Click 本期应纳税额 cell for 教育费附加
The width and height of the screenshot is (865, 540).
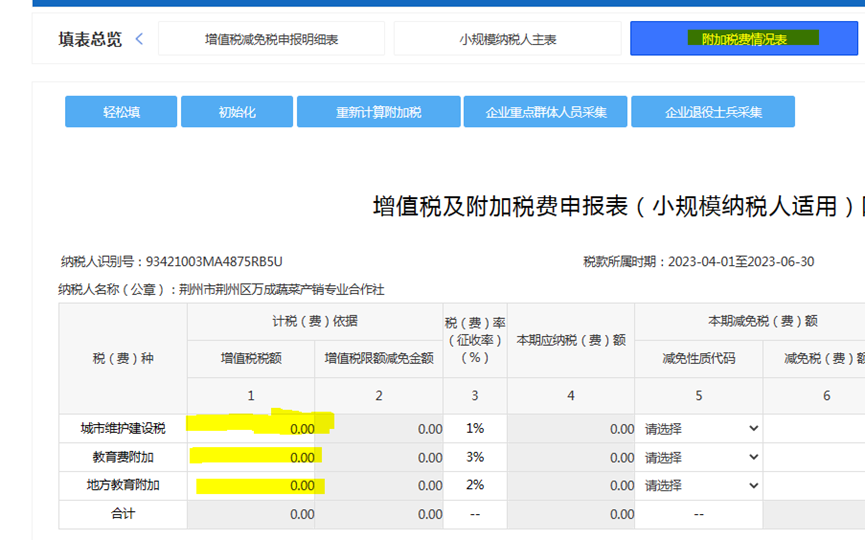(571, 457)
